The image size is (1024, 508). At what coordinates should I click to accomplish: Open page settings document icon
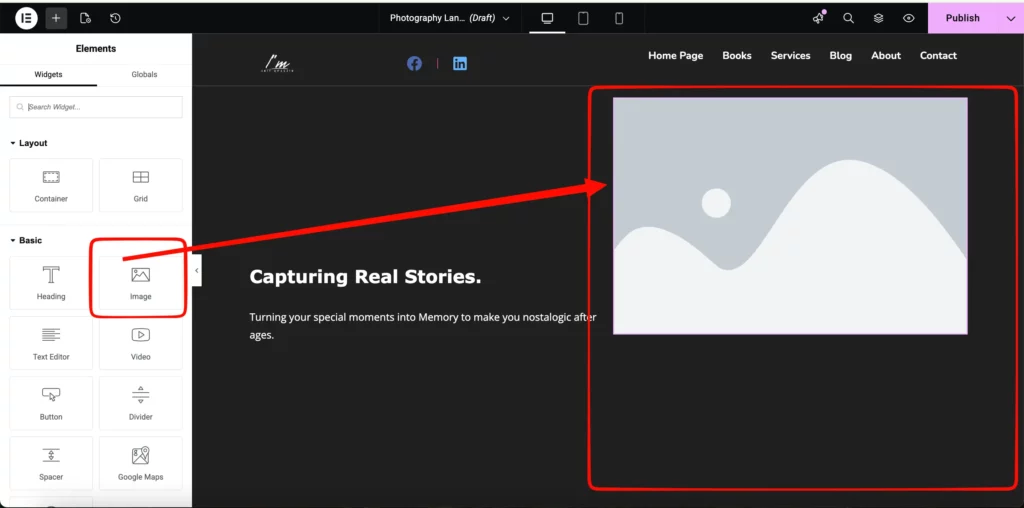pyautogui.click(x=85, y=18)
